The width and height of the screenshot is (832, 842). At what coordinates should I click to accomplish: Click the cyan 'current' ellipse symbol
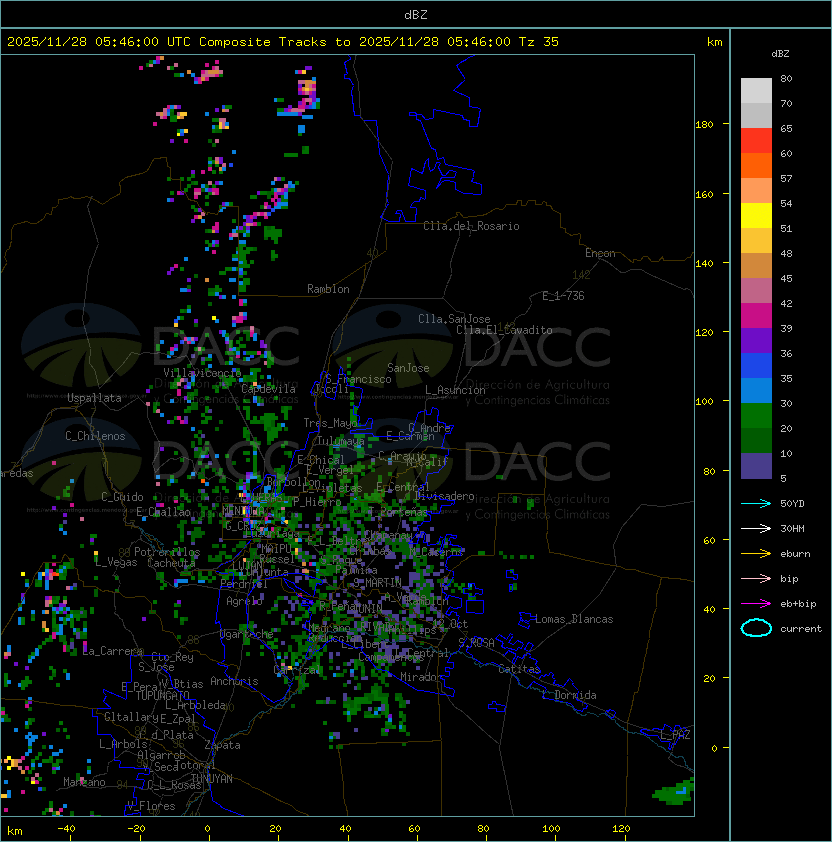[x=756, y=628]
